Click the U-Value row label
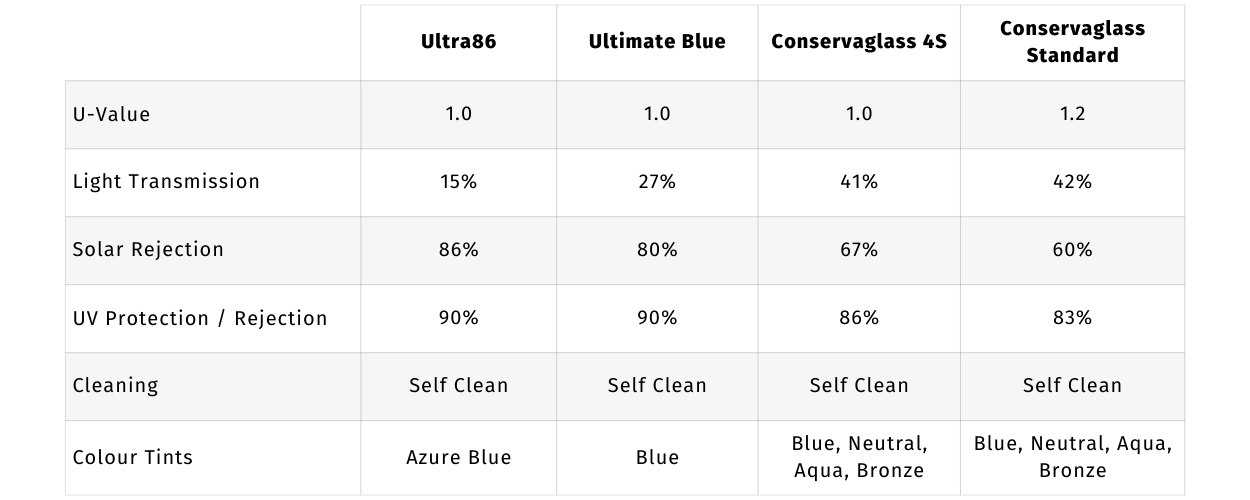1250x500 pixels. 111,114
